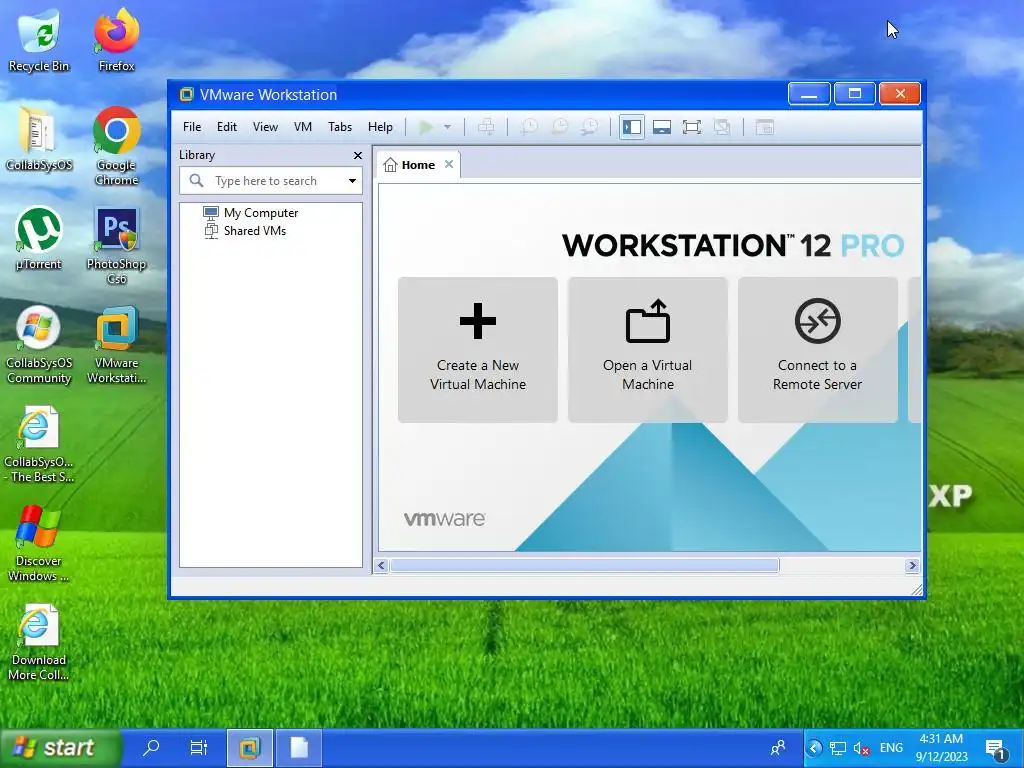Open the notification center icon

pyautogui.click(x=995, y=748)
